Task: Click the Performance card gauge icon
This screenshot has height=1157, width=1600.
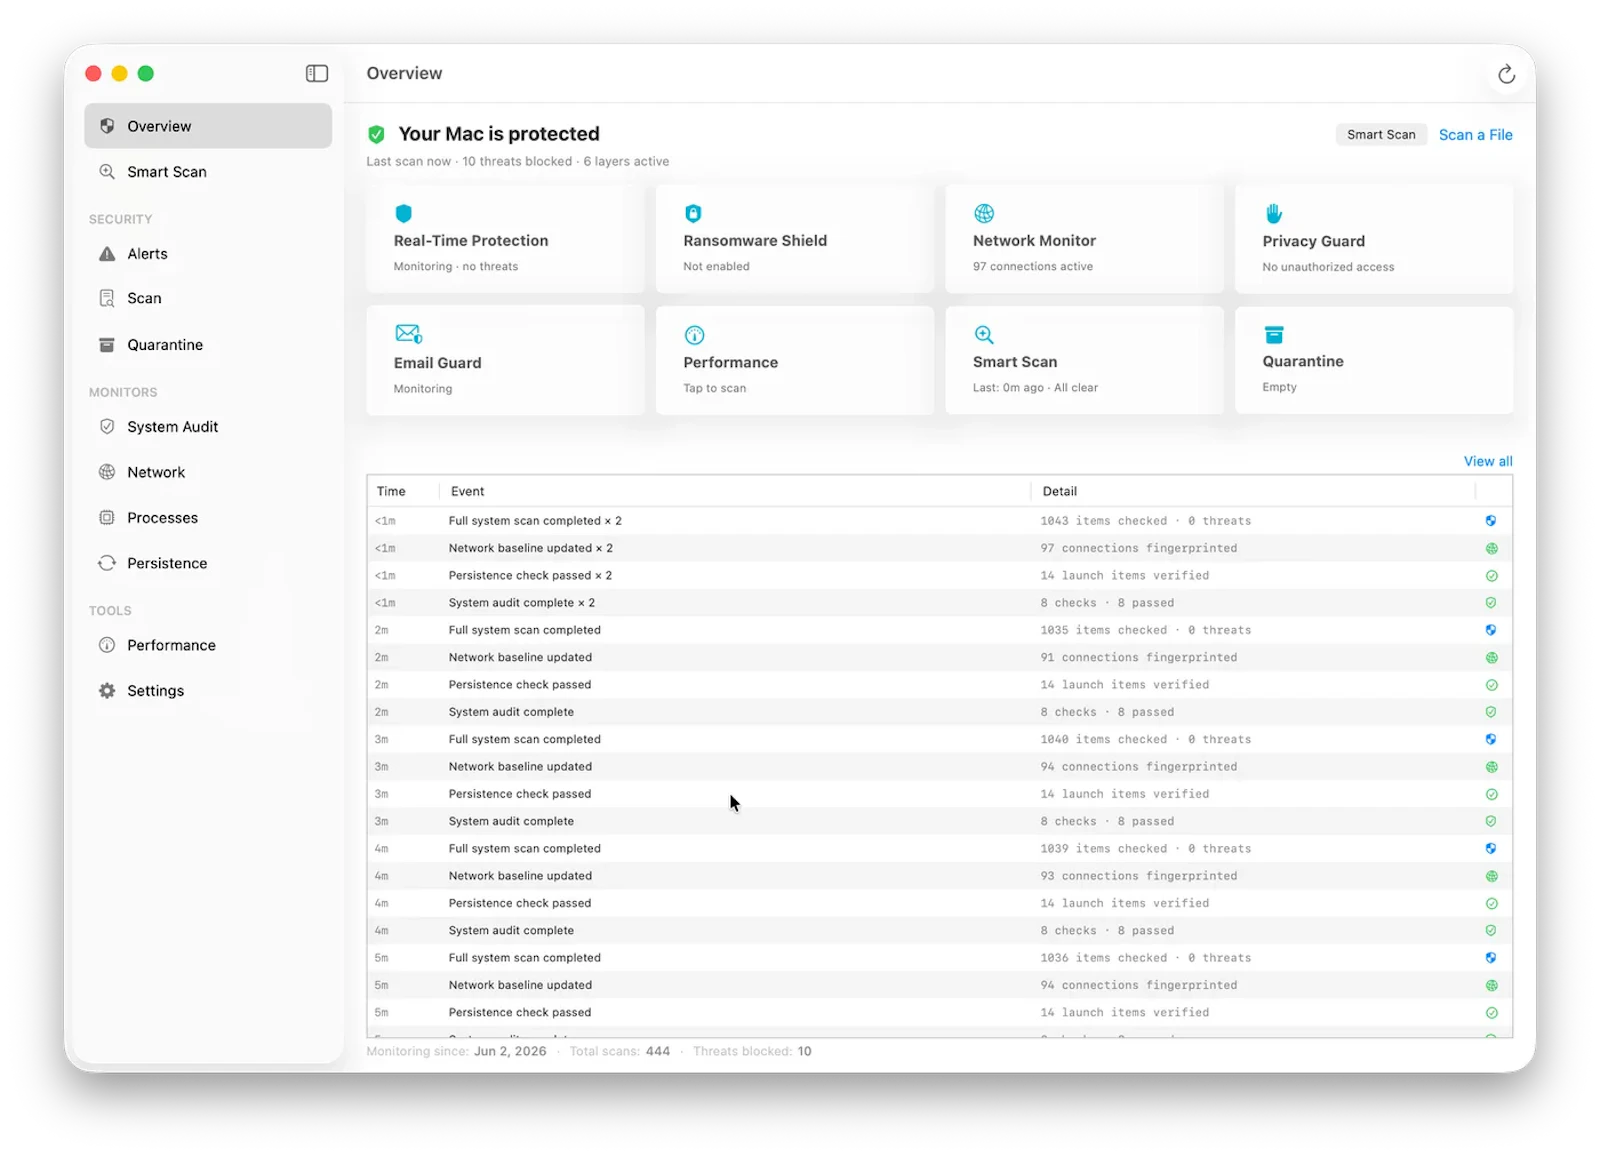Action: tap(694, 335)
